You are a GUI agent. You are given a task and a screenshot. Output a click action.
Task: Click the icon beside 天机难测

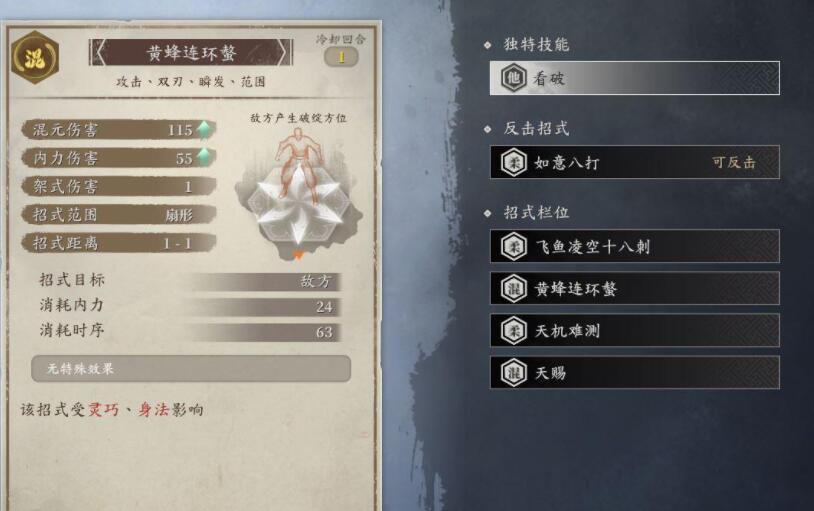pyautogui.click(x=514, y=330)
